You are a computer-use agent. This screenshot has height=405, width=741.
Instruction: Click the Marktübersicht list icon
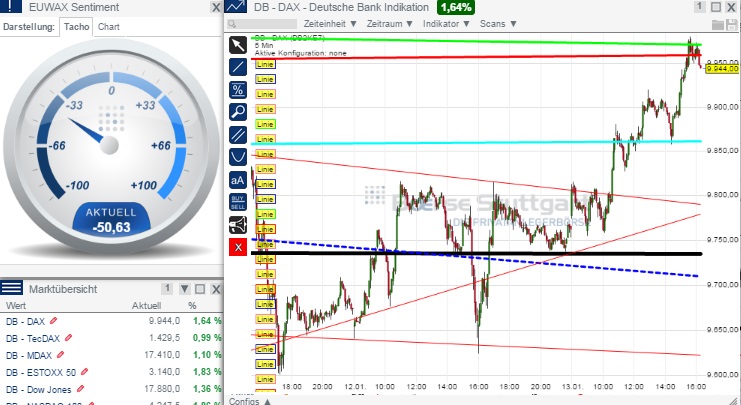11,287
